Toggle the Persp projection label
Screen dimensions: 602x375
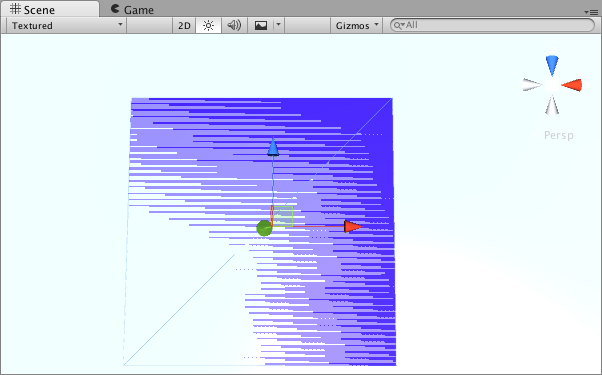(559, 135)
